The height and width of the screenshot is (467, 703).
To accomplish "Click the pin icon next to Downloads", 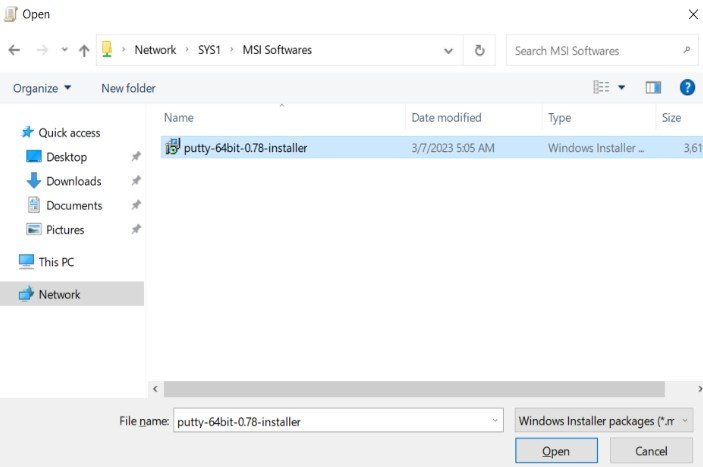I will tap(136, 181).
